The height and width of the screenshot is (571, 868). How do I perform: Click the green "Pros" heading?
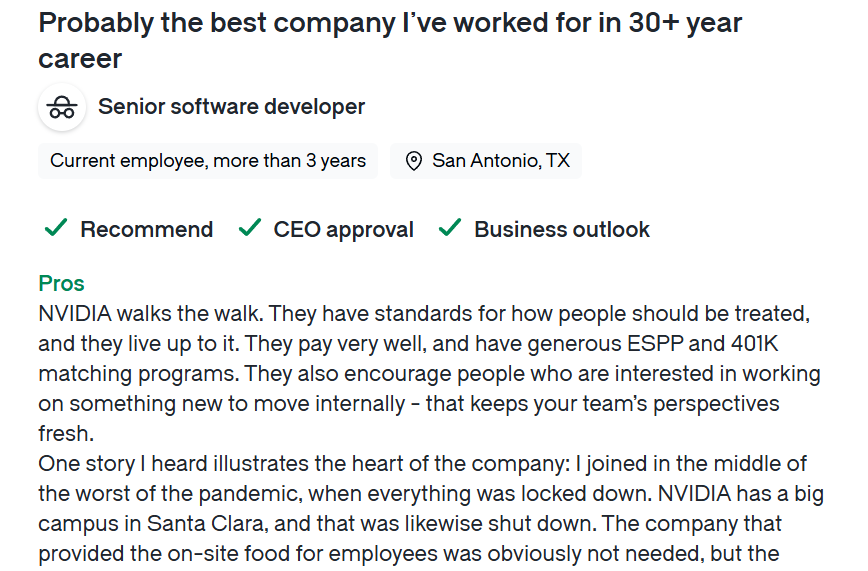(61, 283)
